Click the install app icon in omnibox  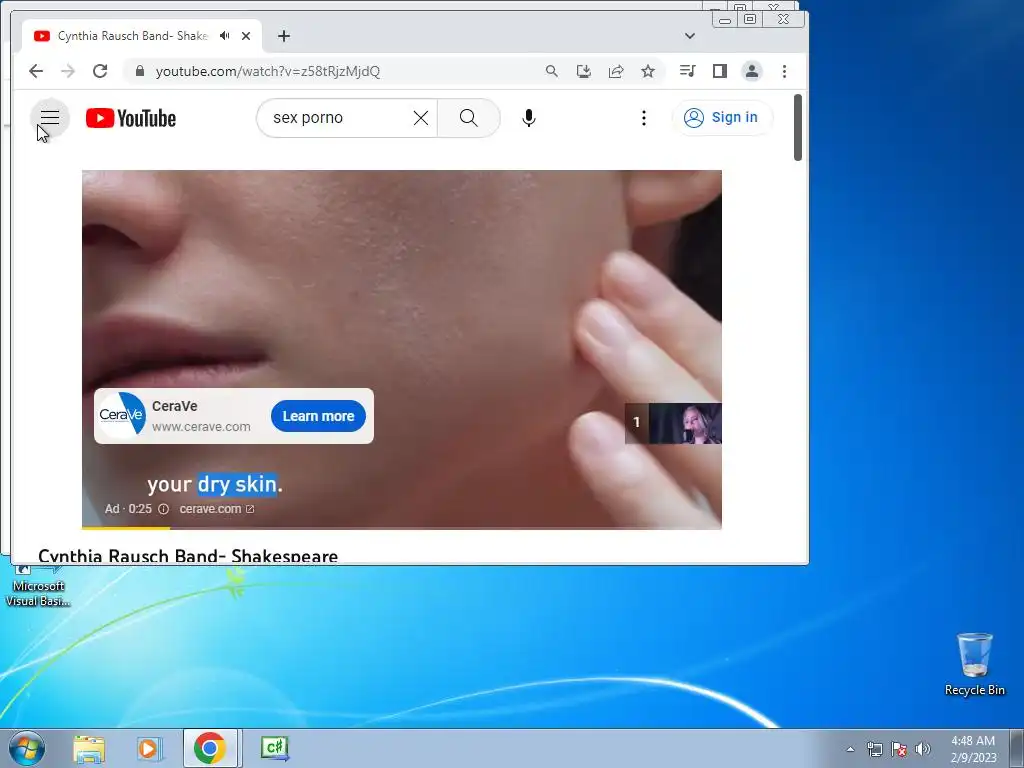(x=584, y=71)
